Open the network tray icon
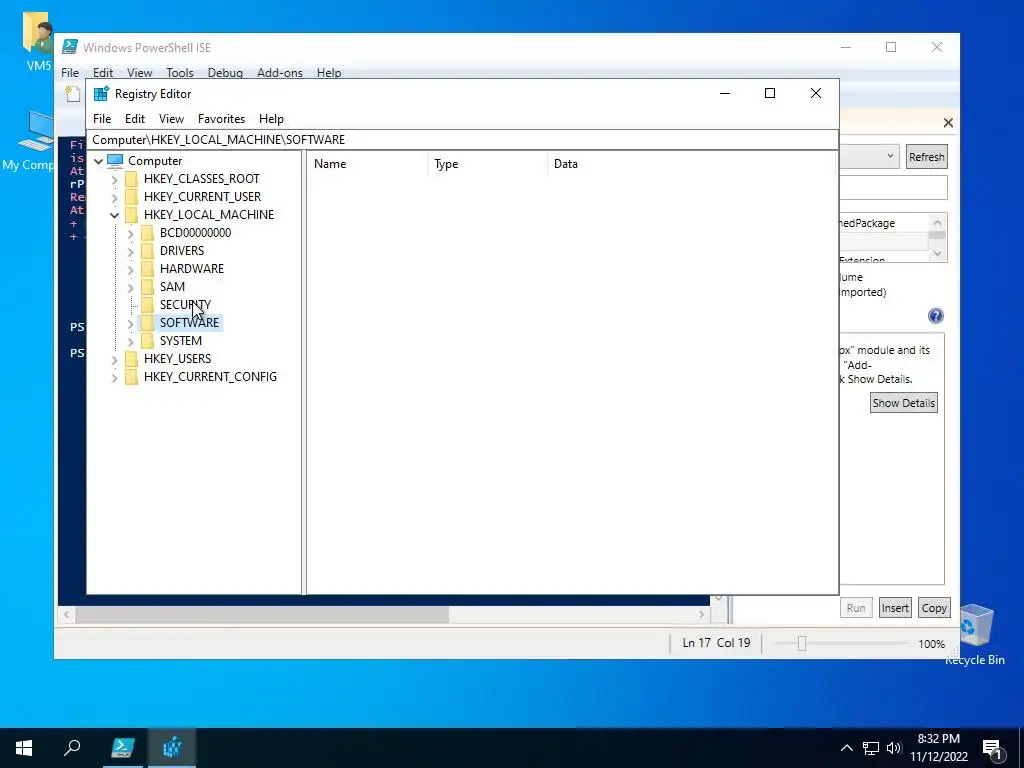Screen dimensions: 1024x768 pyautogui.click(x=871, y=748)
